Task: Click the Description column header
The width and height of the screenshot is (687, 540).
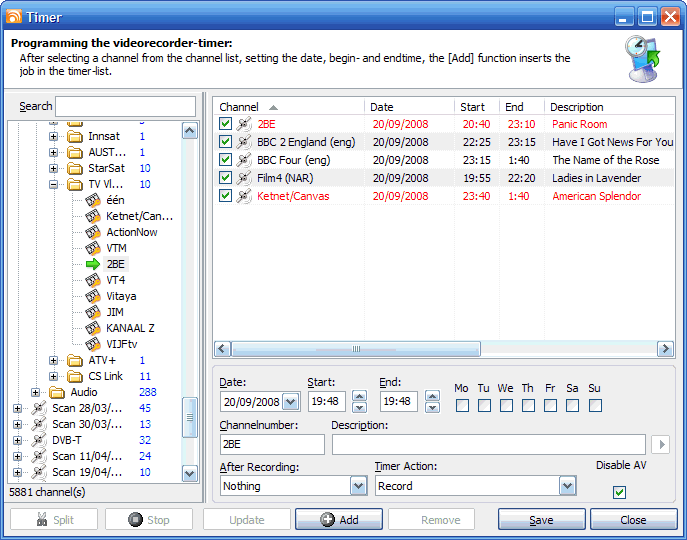Action: point(577,107)
